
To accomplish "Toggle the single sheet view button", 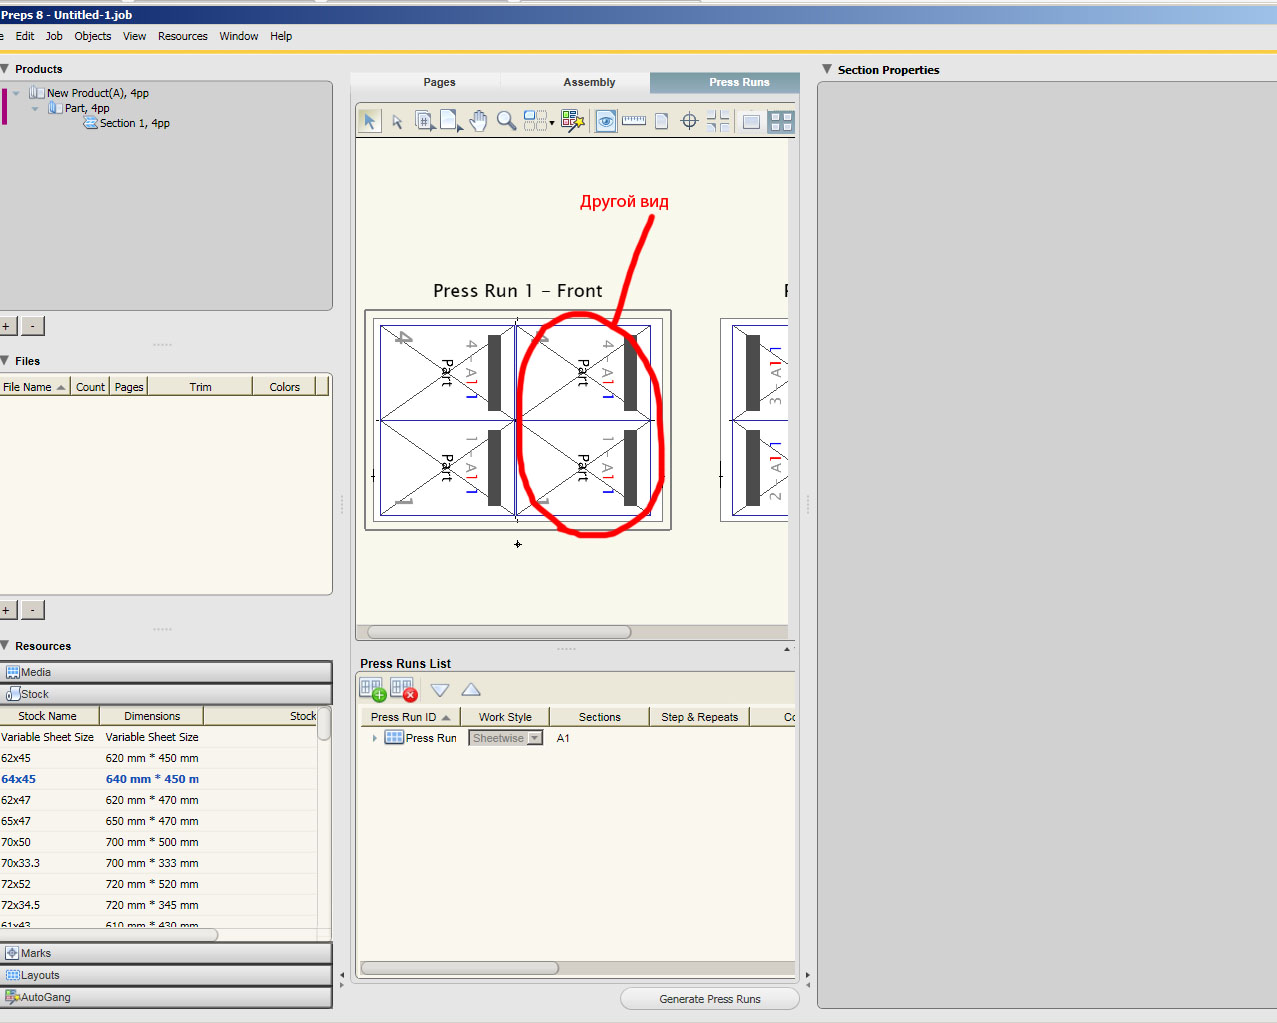I will (751, 121).
